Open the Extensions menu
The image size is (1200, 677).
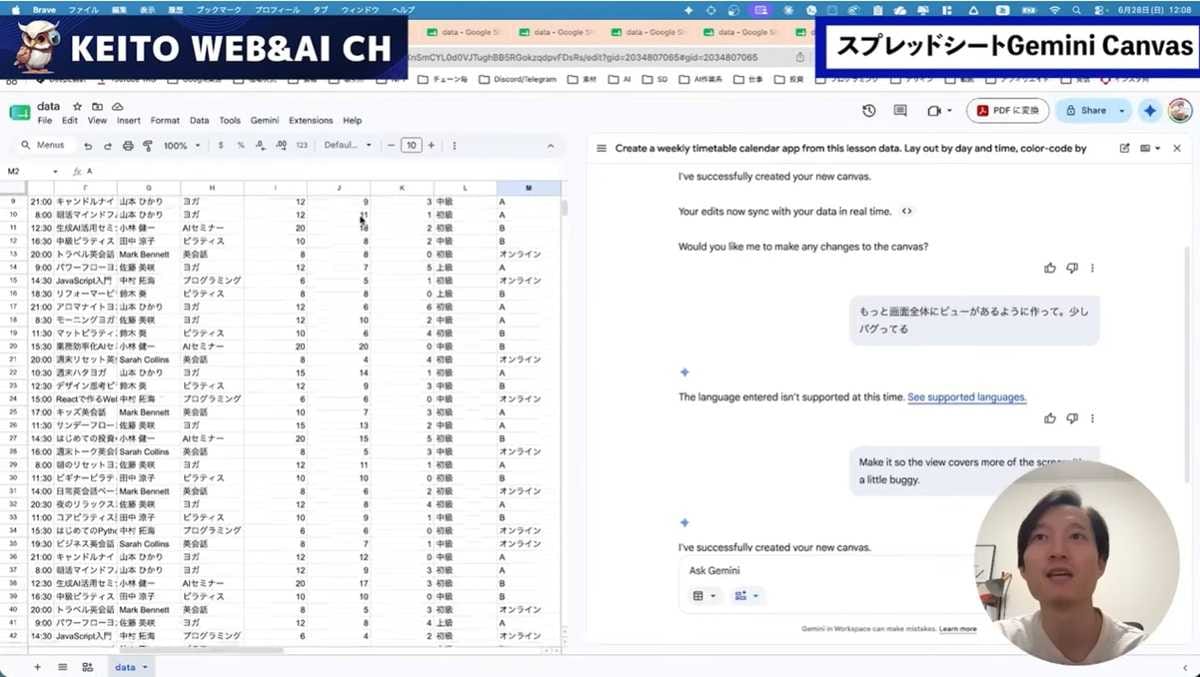click(x=311, y=120)
